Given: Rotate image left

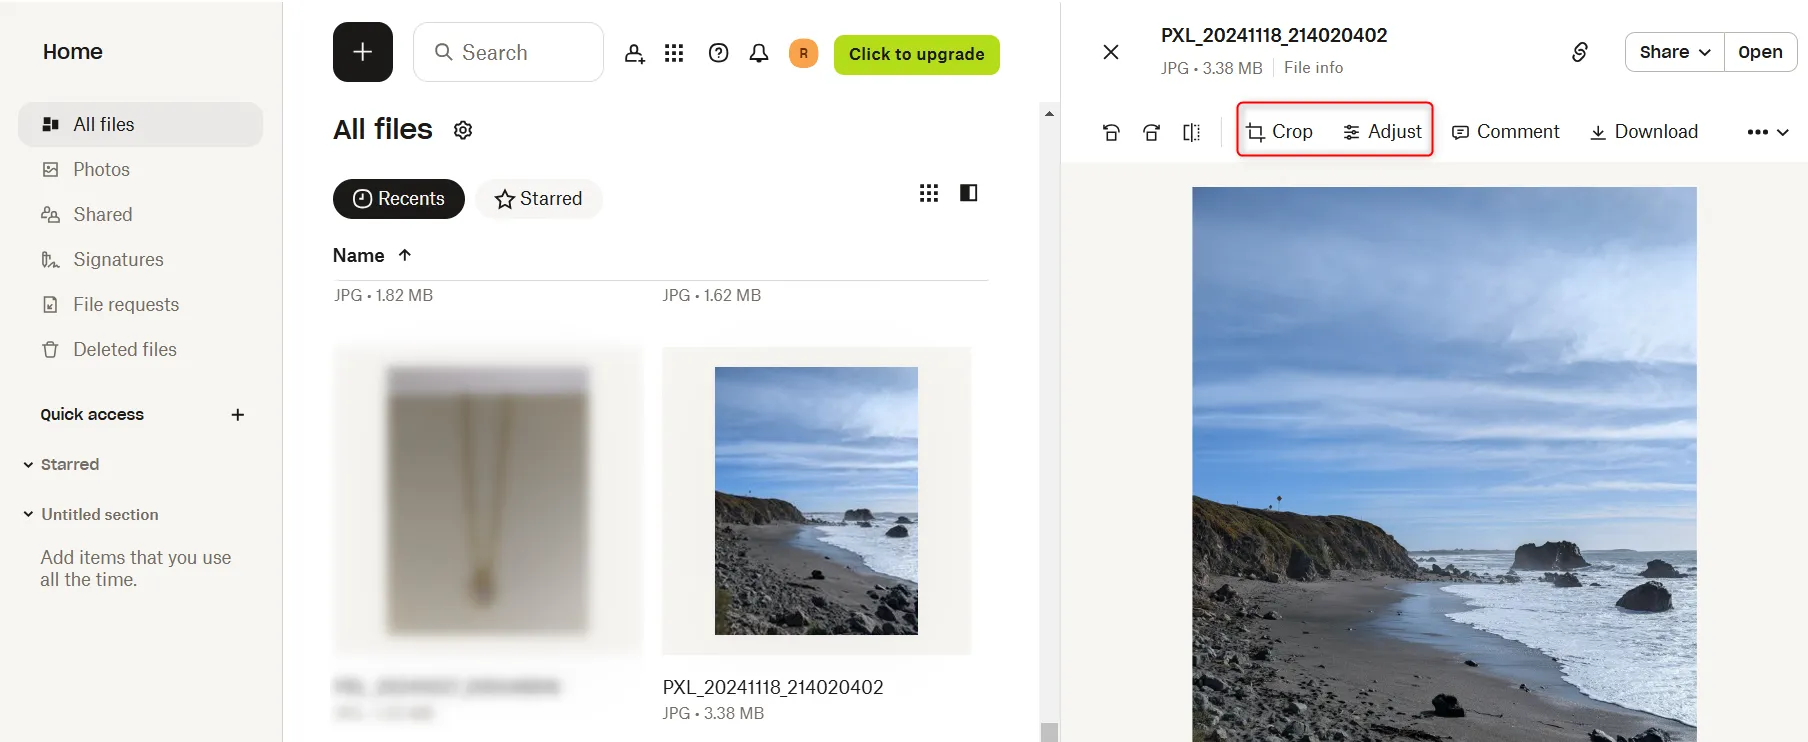Looking at the screenshot, I should click(1111, 132).
